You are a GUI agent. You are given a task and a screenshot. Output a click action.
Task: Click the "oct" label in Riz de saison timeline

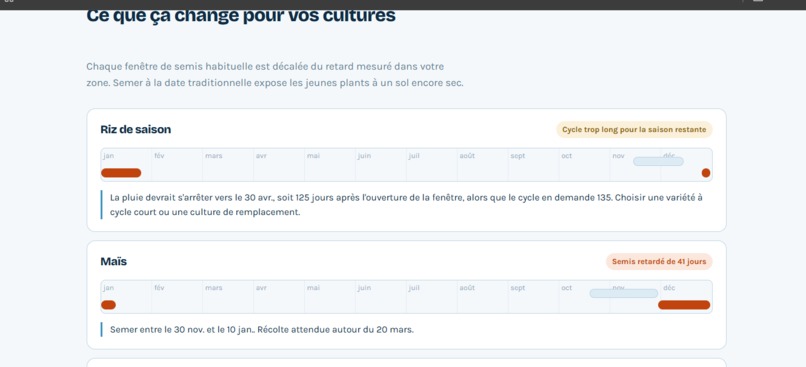(566, 156)
